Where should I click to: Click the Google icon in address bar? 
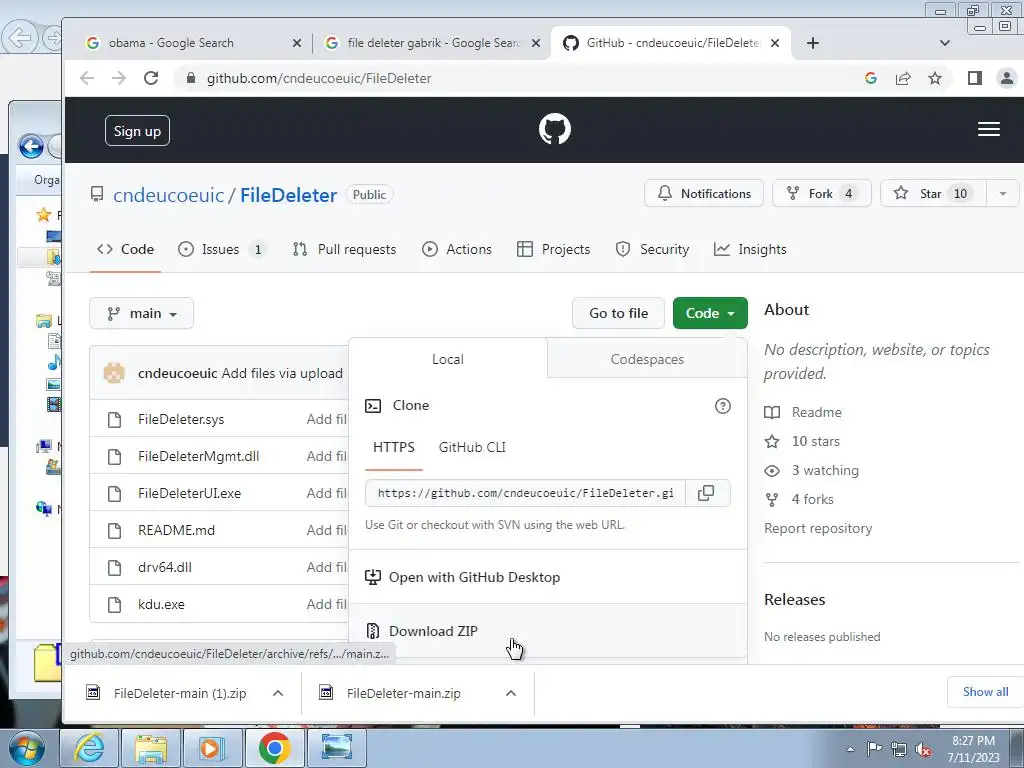(871, 78)
